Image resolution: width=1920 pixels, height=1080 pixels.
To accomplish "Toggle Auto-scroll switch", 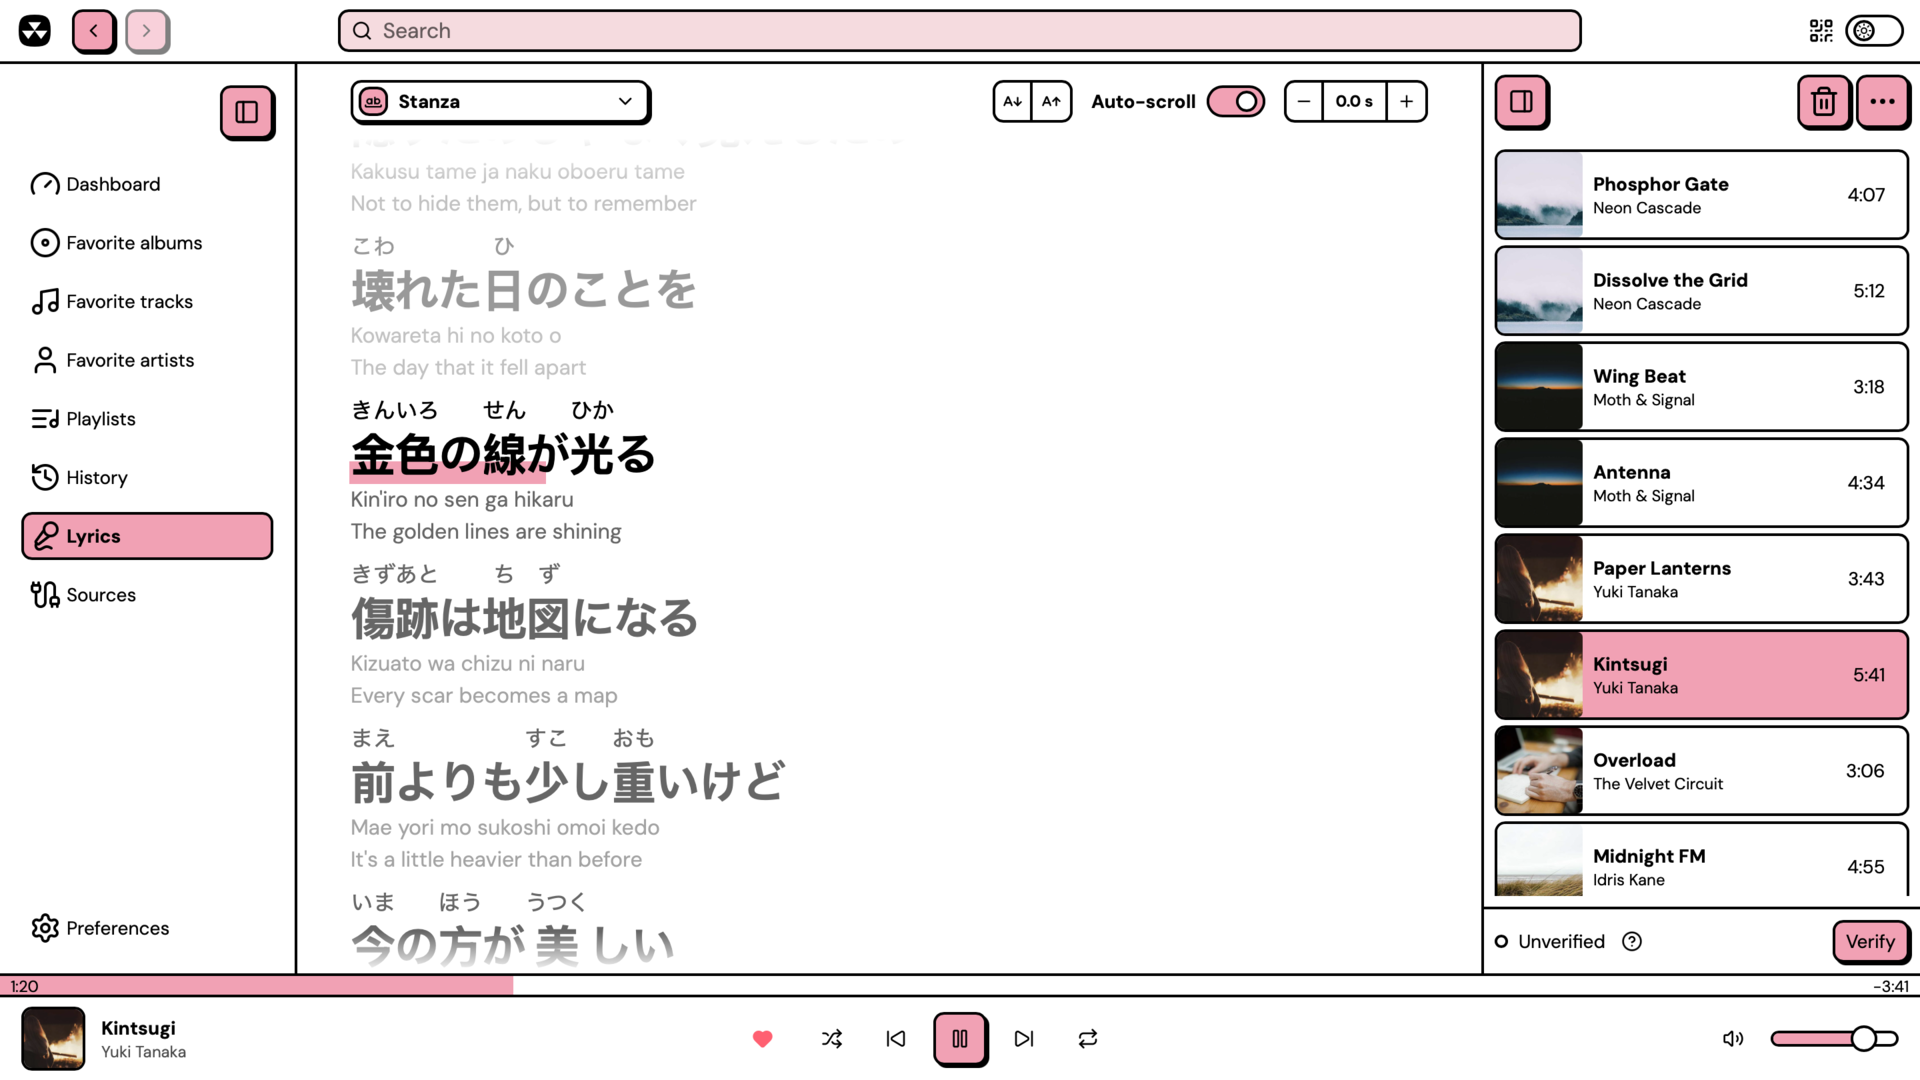I will click(x=1236, y=101).
